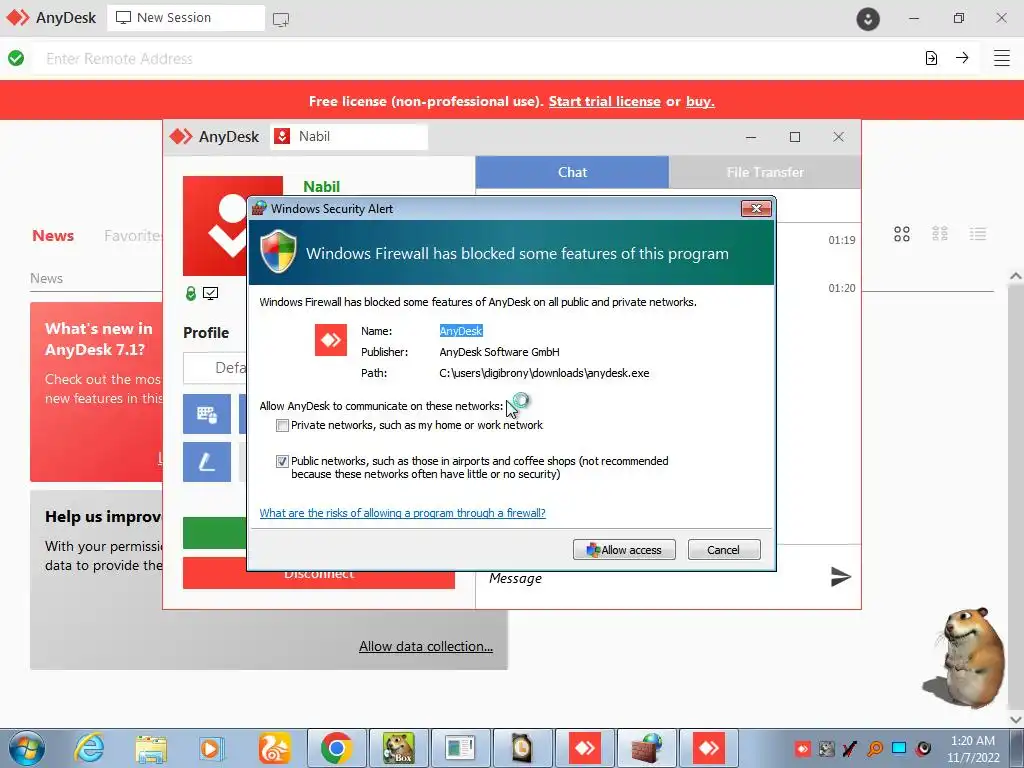Viewport: 1024px width, 768px height.
Task: Open the hamburger main menu
Action: pos(1002,58)
